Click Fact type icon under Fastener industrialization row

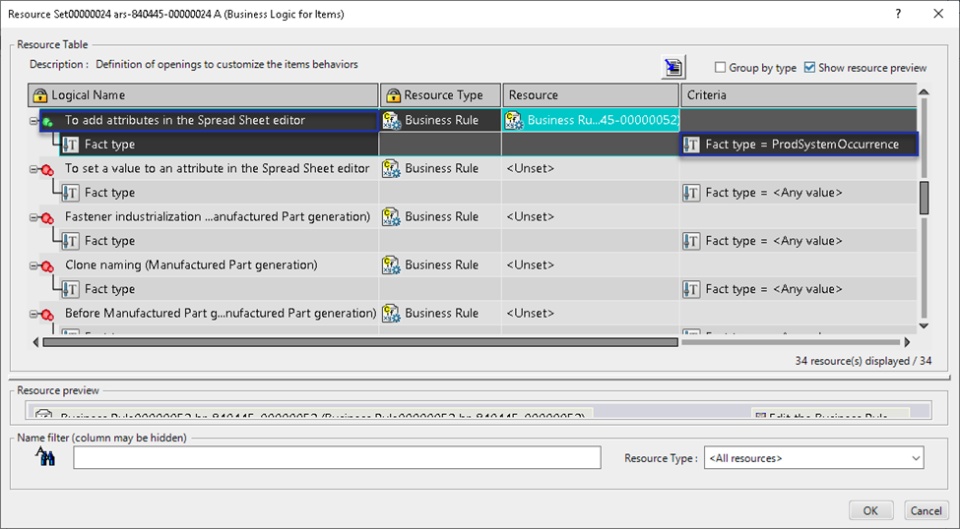click(70, 241)
